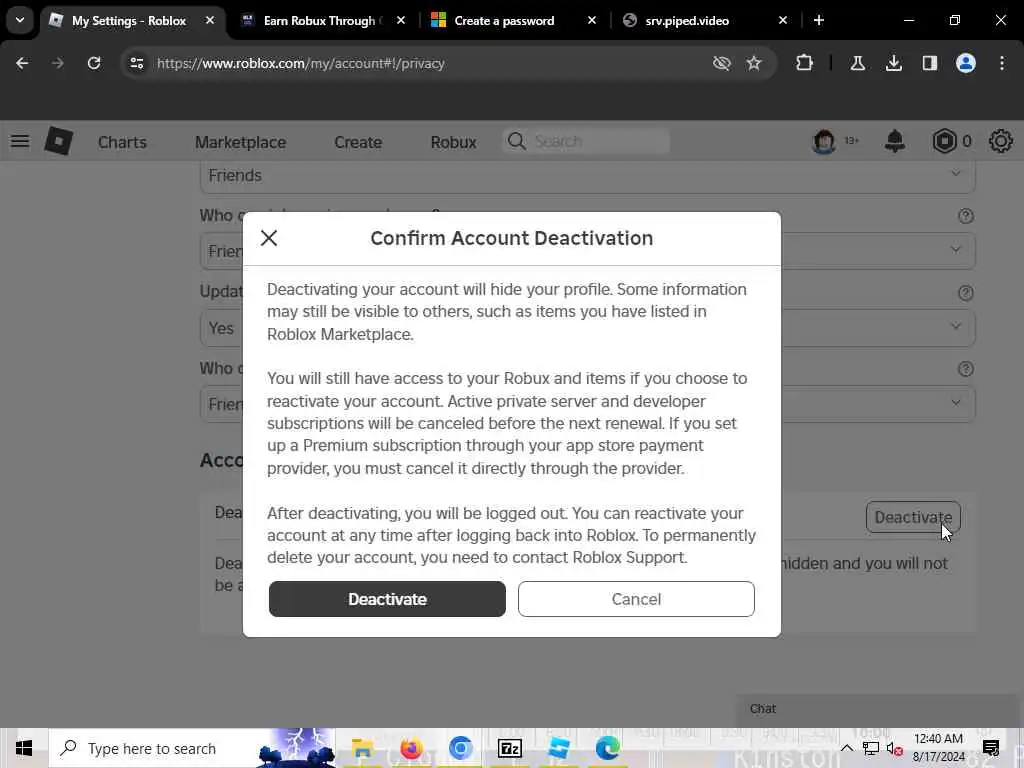1024x768 pixels.
Task: Open File Explorer from taskbar
Action: (362, 748)
